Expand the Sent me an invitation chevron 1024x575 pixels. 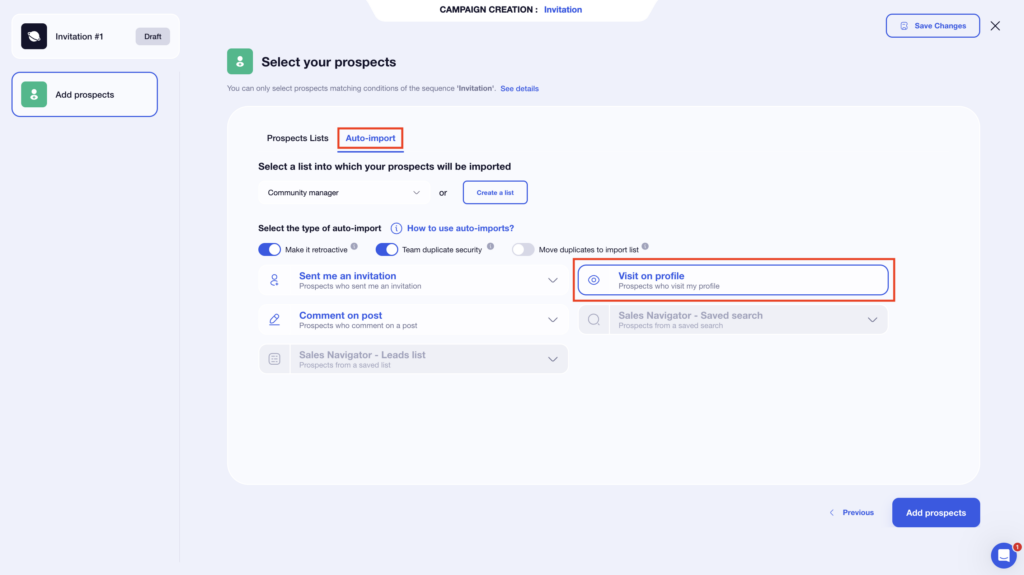(553, 280)
